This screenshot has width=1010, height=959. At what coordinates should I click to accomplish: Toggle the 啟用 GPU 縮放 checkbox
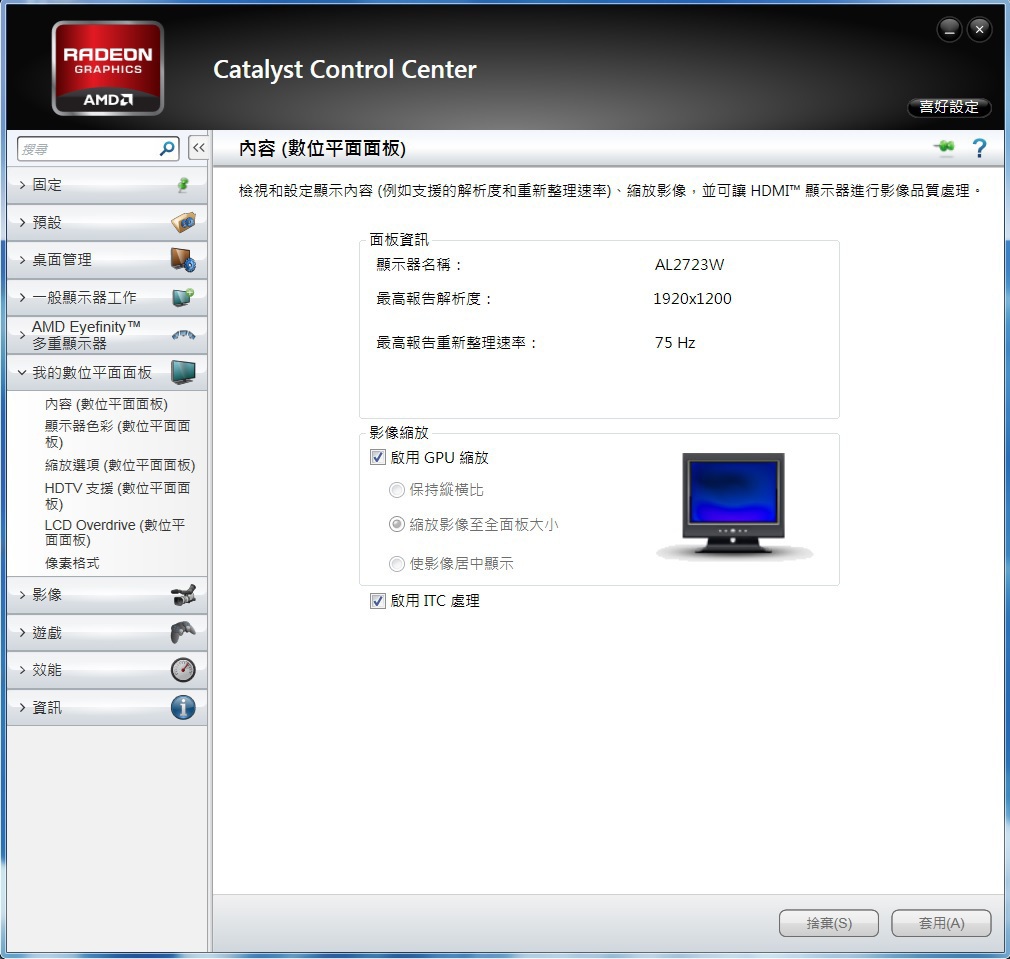pos(378,457)
